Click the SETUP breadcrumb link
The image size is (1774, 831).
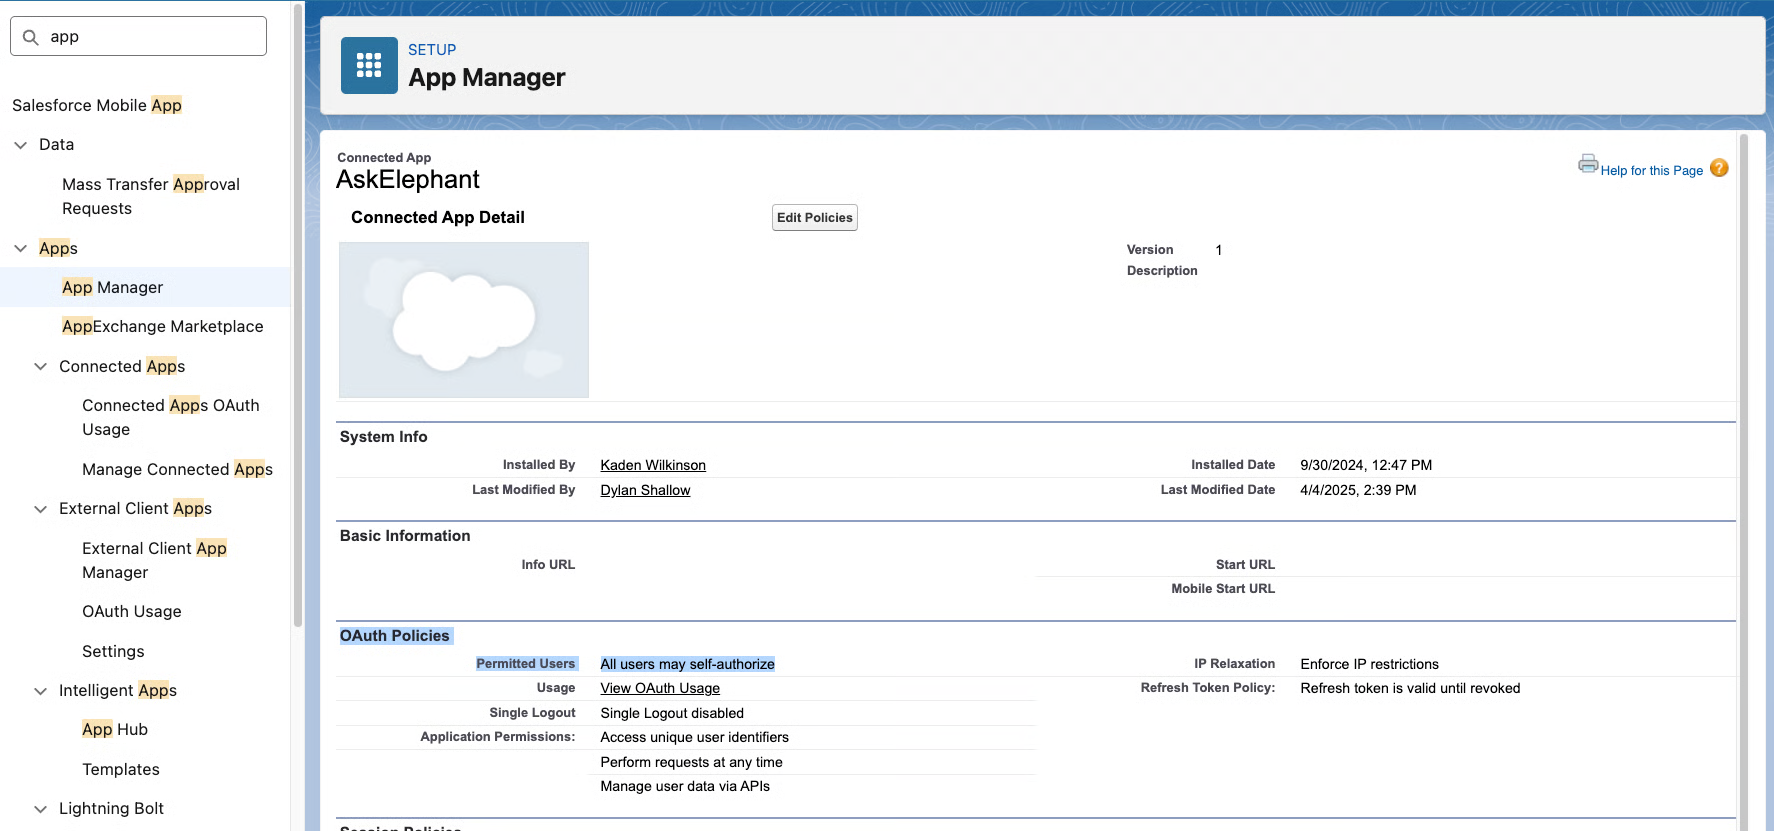432,50
